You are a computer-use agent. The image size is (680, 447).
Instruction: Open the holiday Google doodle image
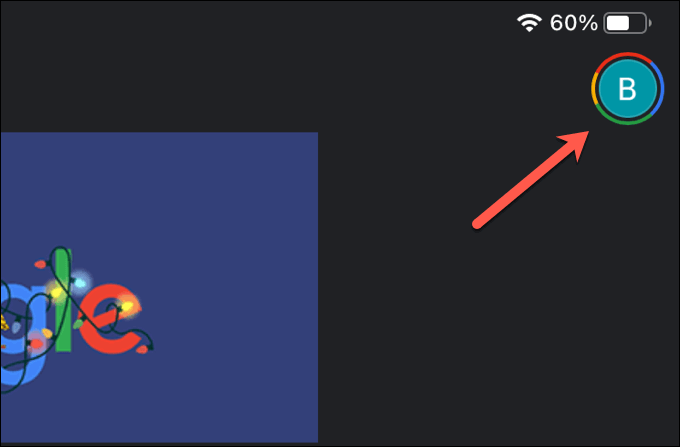point(159,287)
